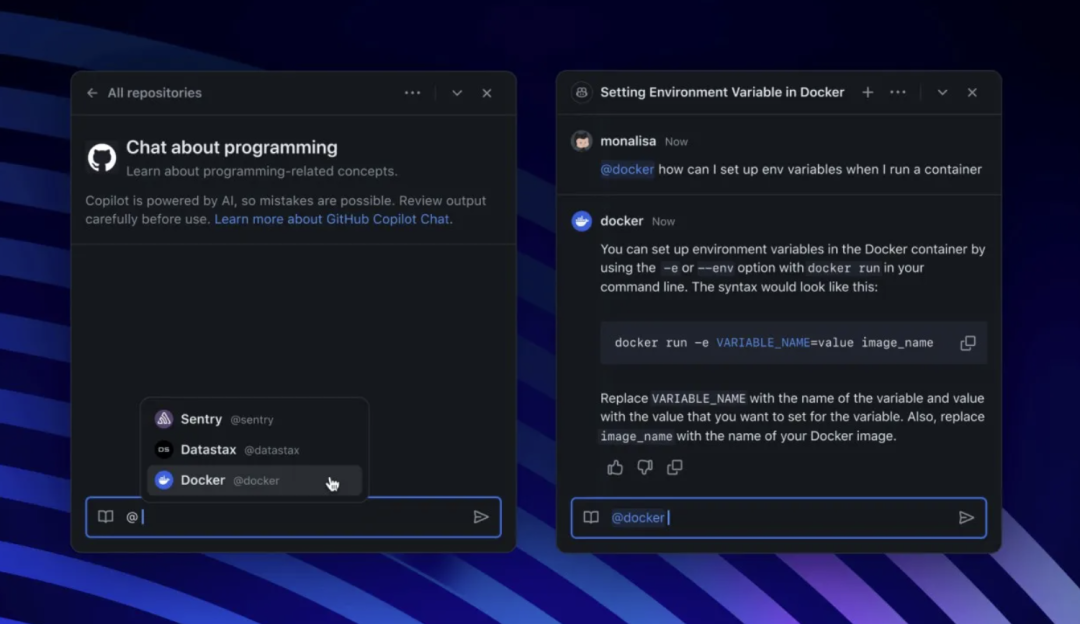Screen dimensions: 1080x624
Task: Close the All repositories chat panel
Action: [487, 93]
